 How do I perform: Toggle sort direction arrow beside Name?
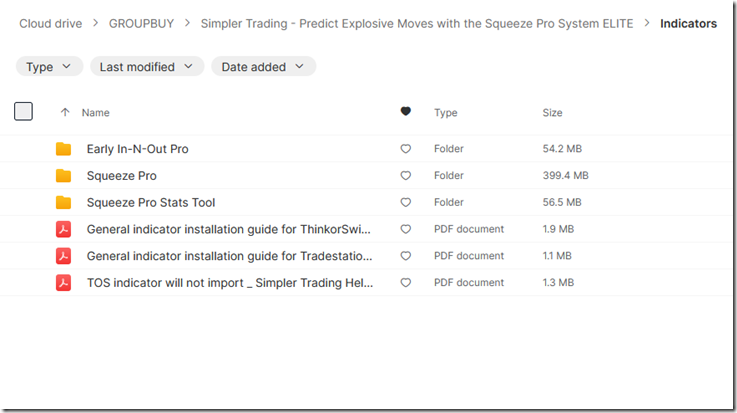[65, 112]
